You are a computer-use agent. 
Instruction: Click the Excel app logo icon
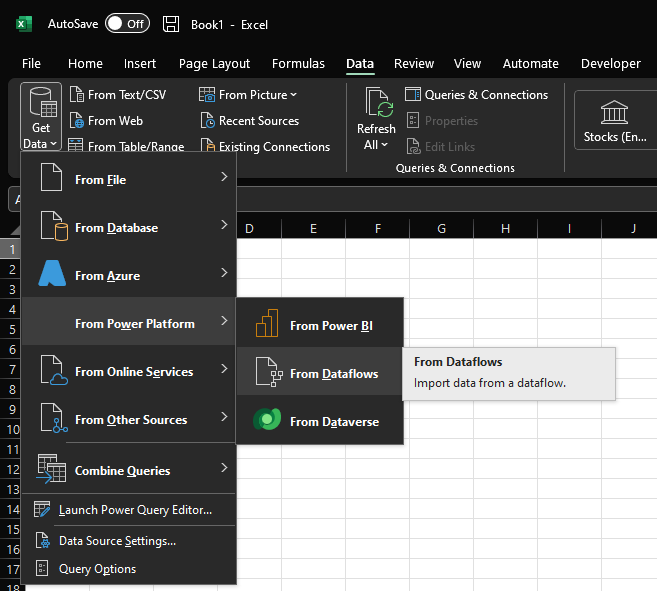point(24,24)
